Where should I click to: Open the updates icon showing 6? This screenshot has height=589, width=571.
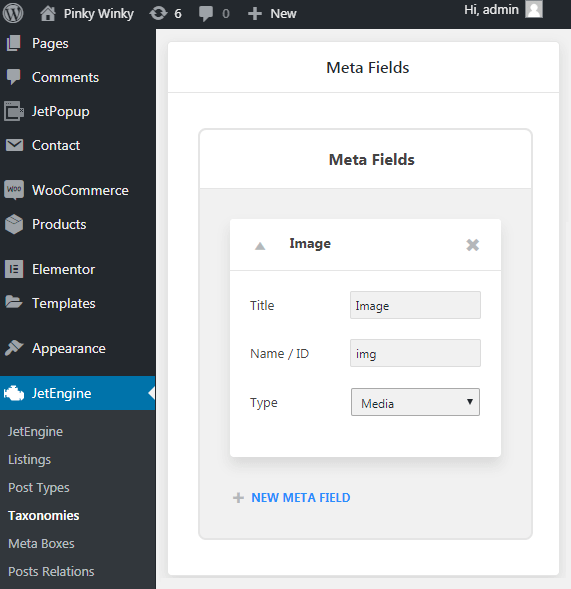click(158, 14)
